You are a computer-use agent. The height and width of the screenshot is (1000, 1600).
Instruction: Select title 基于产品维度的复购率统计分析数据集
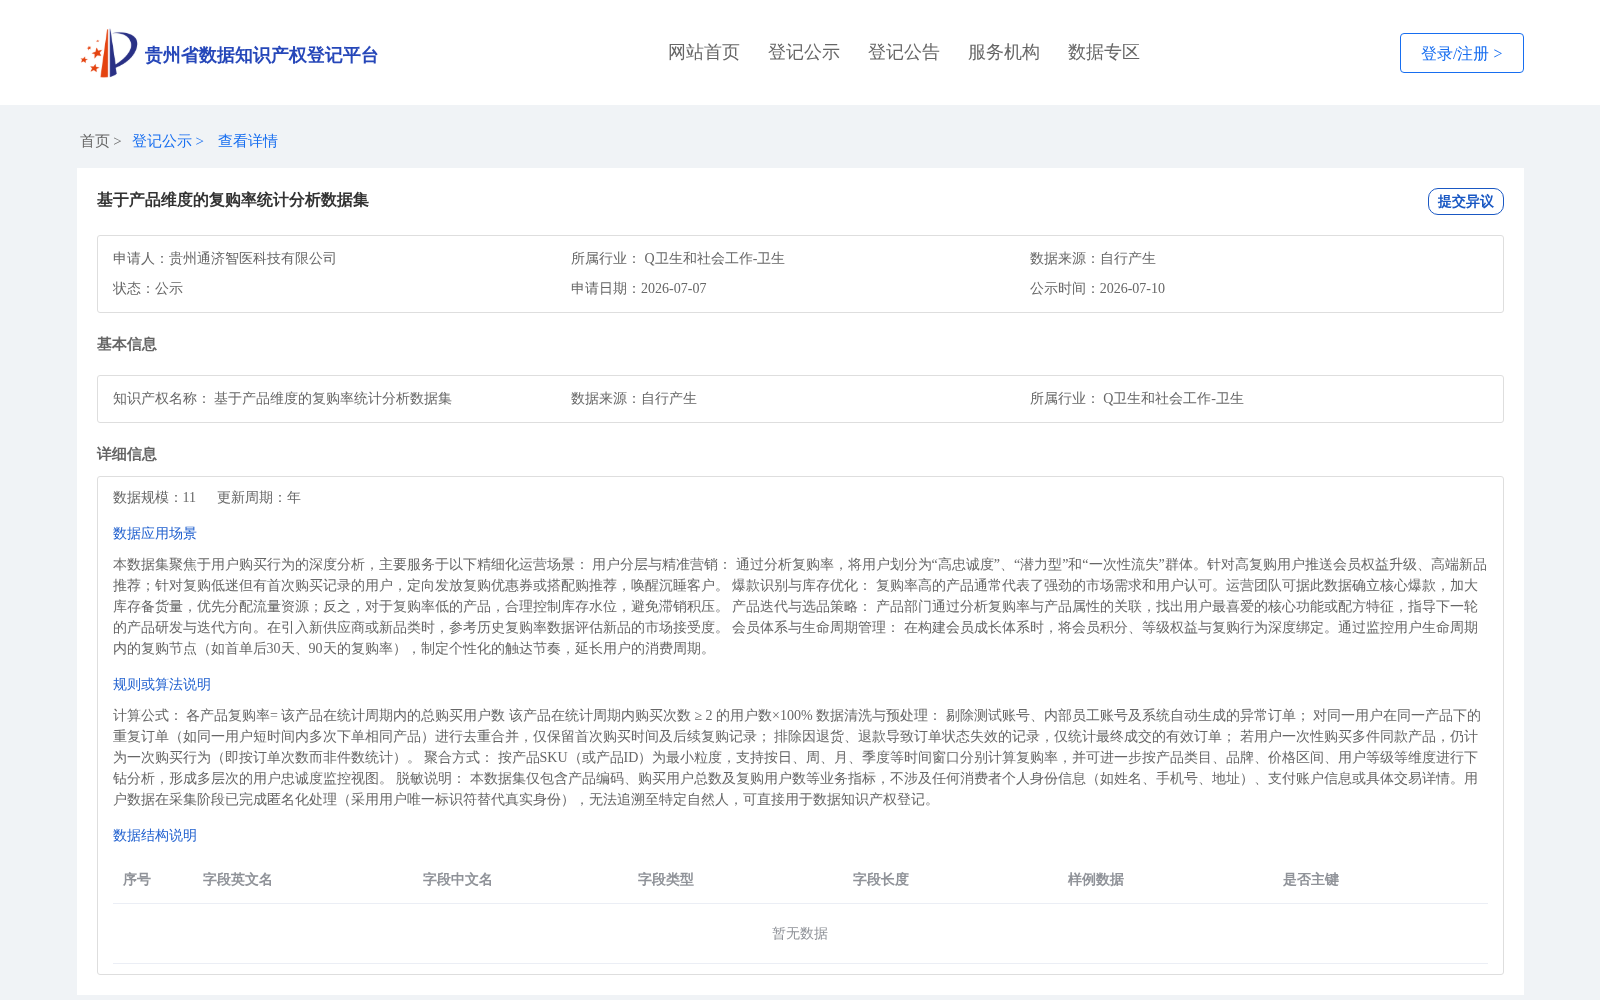pos(233,200)
